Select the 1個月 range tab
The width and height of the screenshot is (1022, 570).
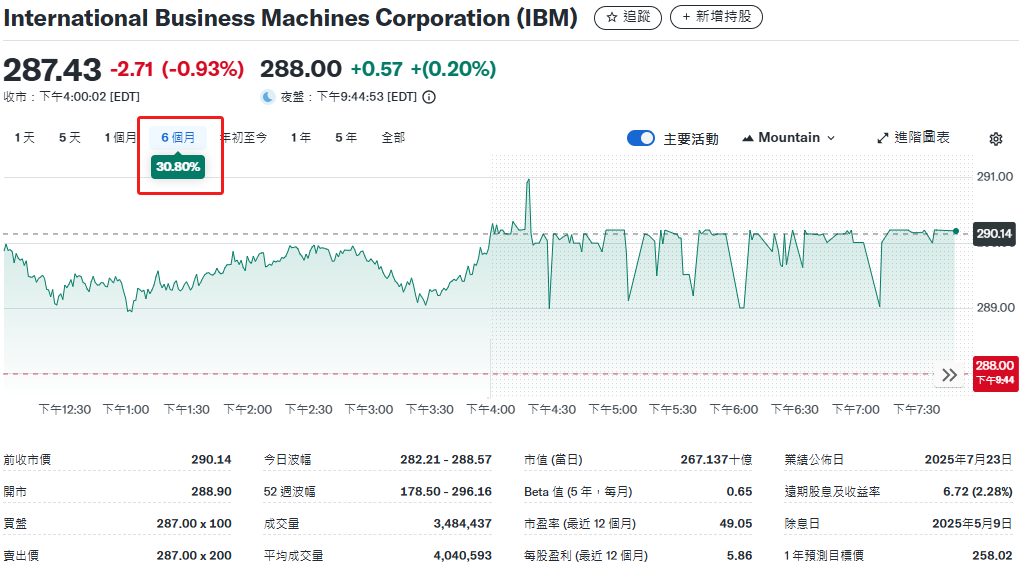click(x=120, y=137)
